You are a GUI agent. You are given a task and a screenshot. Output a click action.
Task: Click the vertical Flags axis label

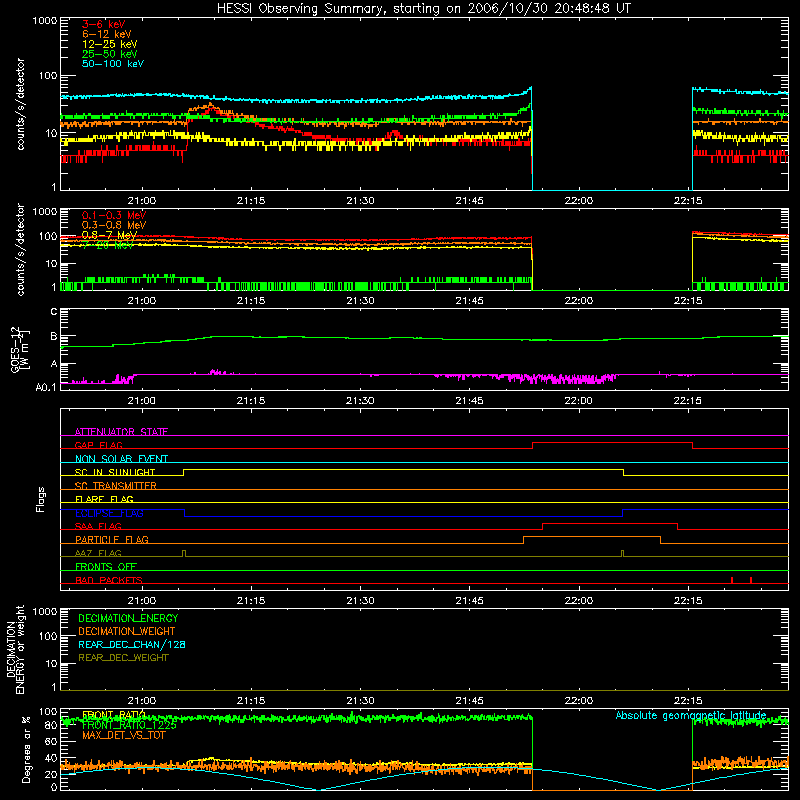click(x=41, y=499)
